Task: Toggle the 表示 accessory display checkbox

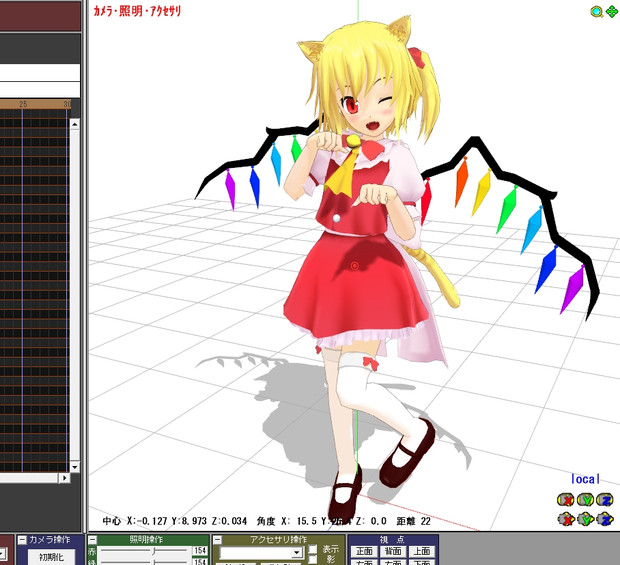Action: tap(313, 549)
